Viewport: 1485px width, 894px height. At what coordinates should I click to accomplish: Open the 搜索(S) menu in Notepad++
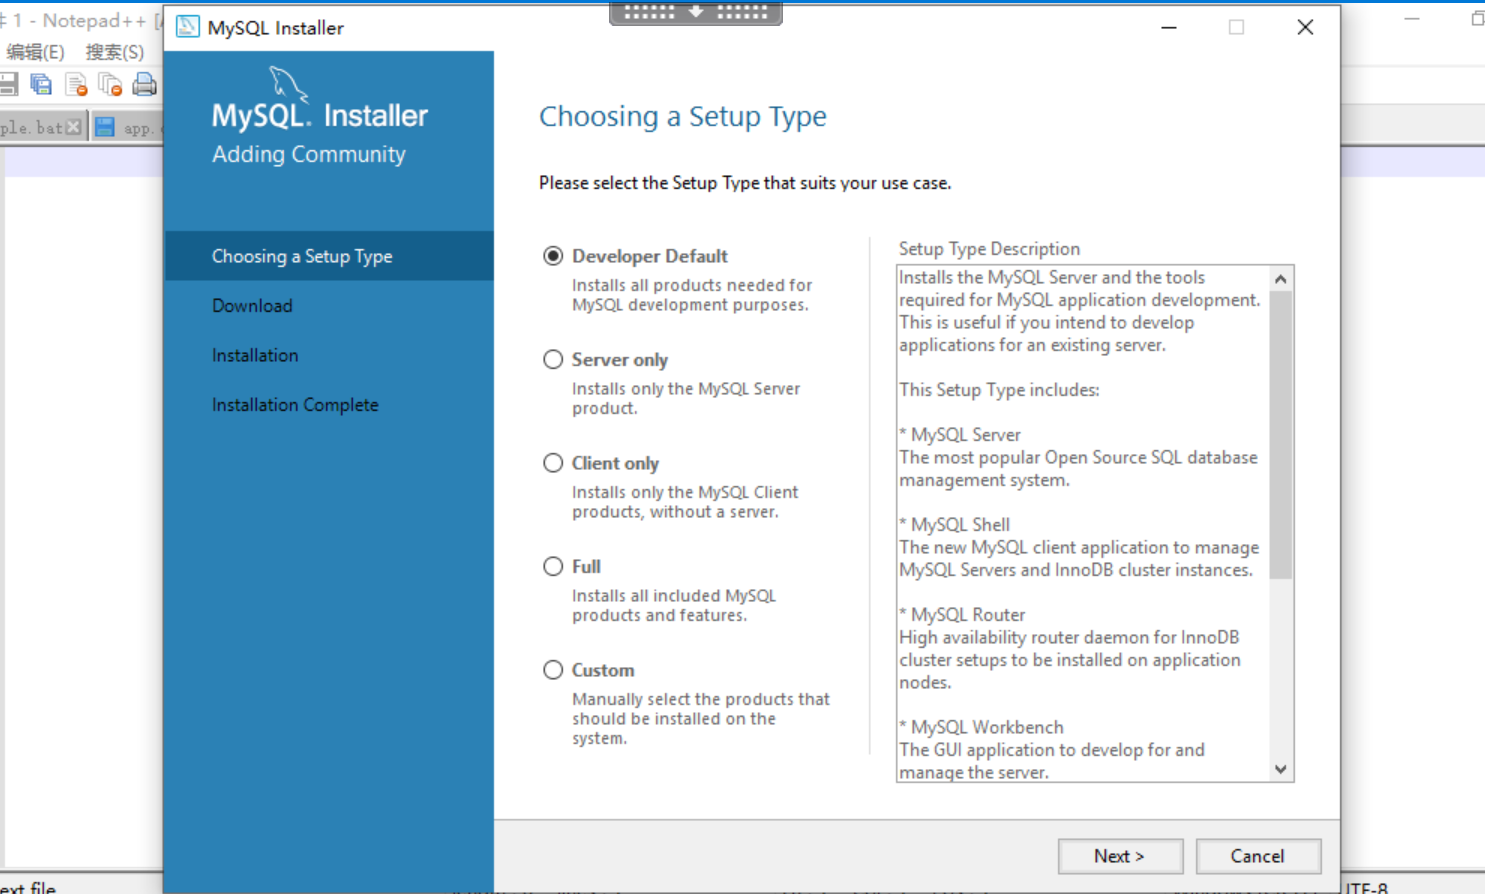115,52
